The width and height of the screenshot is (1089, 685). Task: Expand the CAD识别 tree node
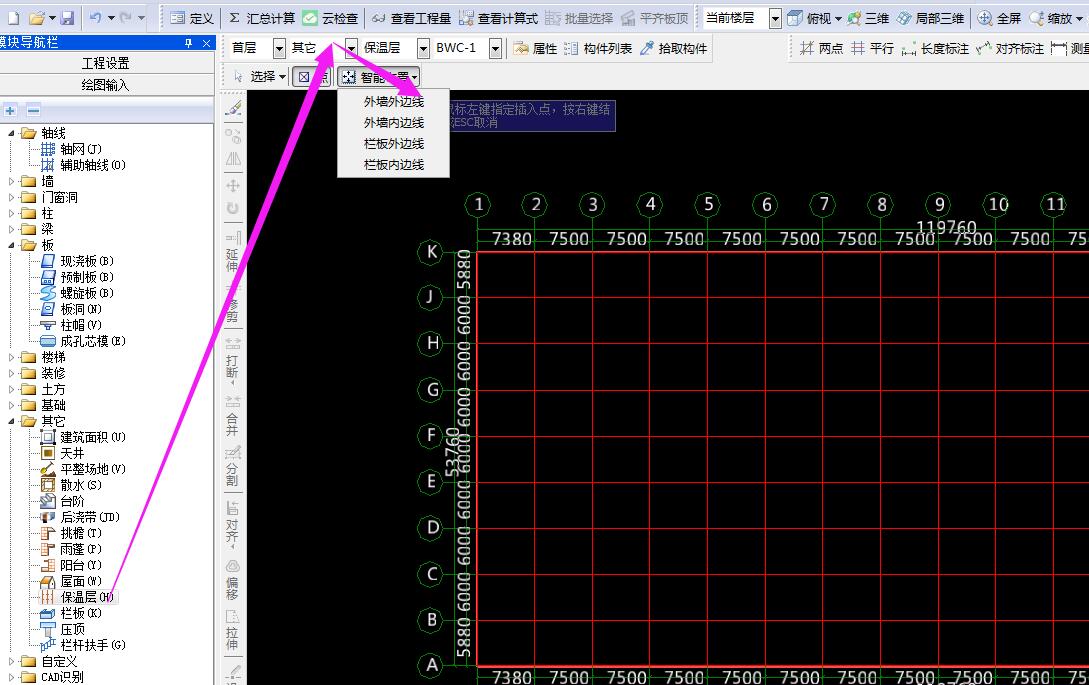click(10, 677)
